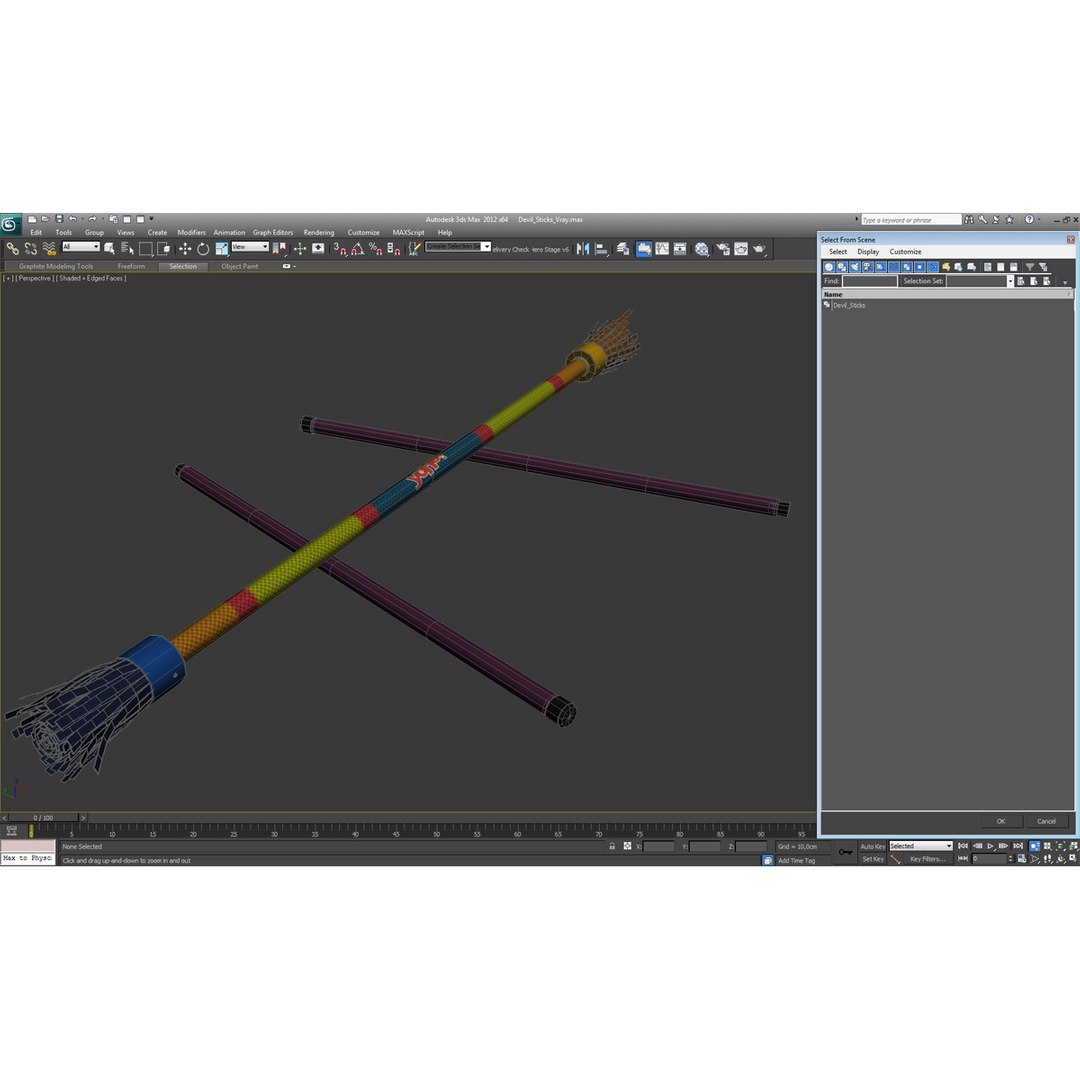Image resolution: width=1080 pixels, height=1080 pixels.
Task: Open the reference coordinate system View dropdown
Action: 250,247
